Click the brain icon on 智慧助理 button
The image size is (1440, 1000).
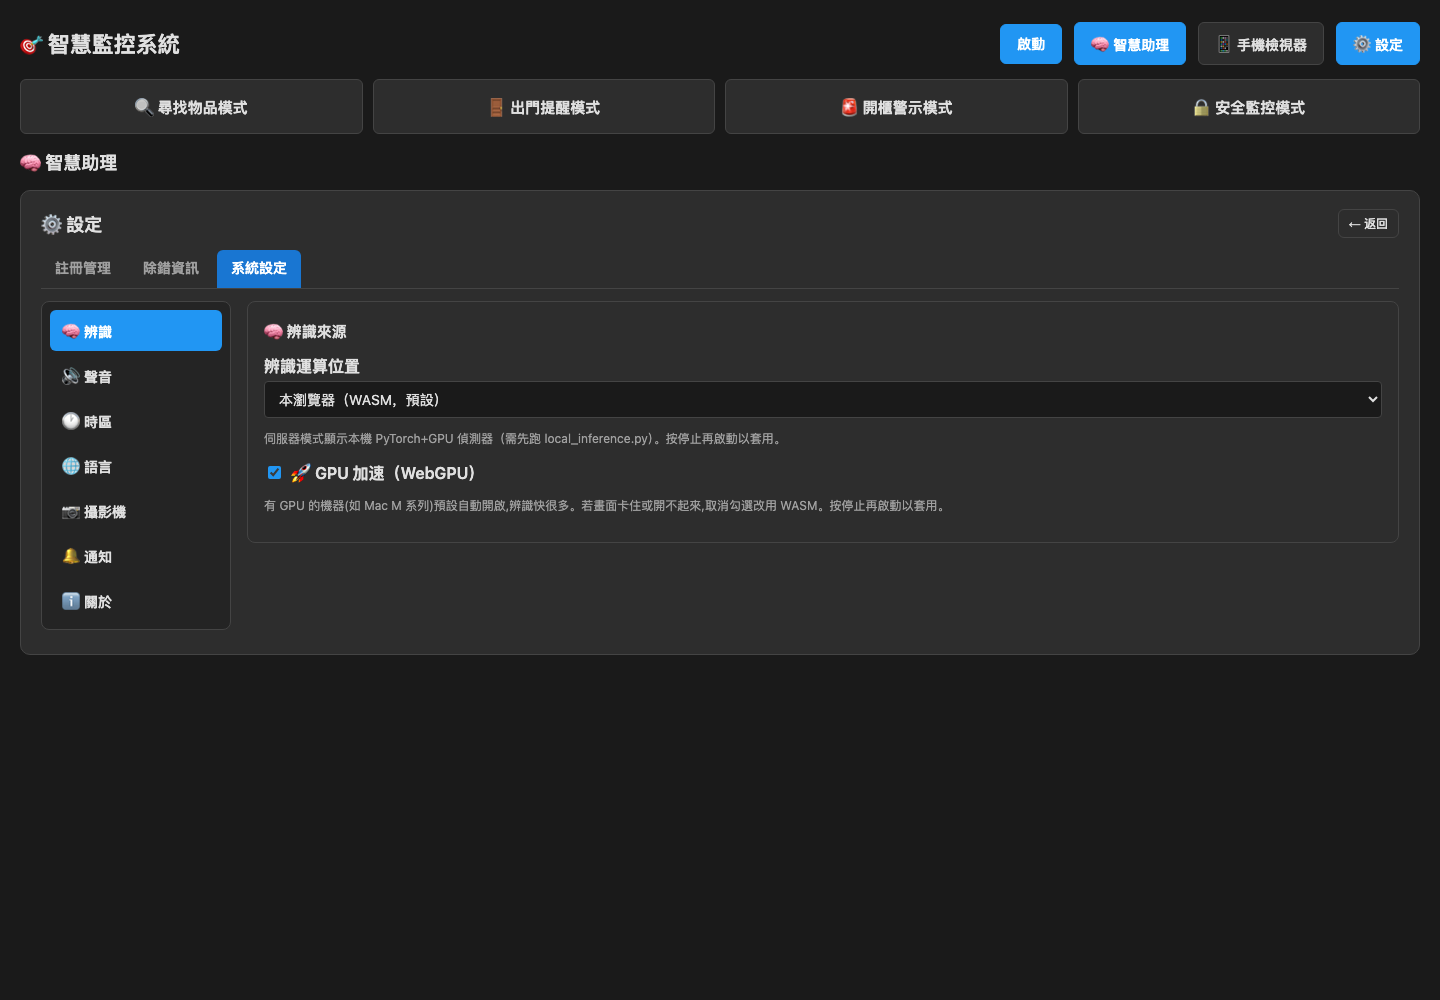[x=1100, y=45]
